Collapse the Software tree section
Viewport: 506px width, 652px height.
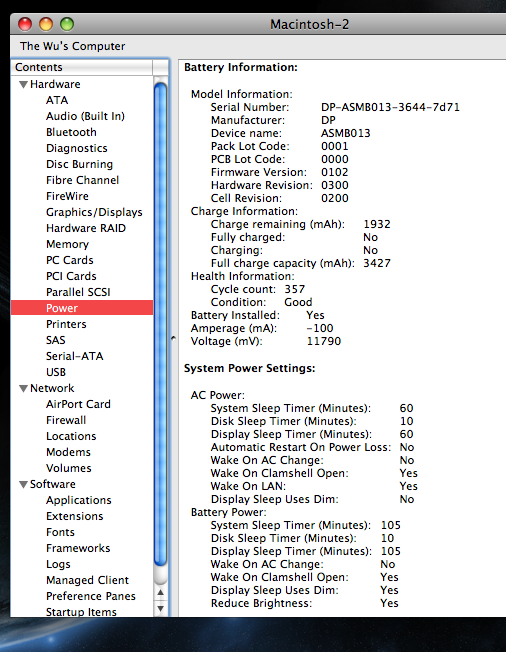[x=24, y=485]
